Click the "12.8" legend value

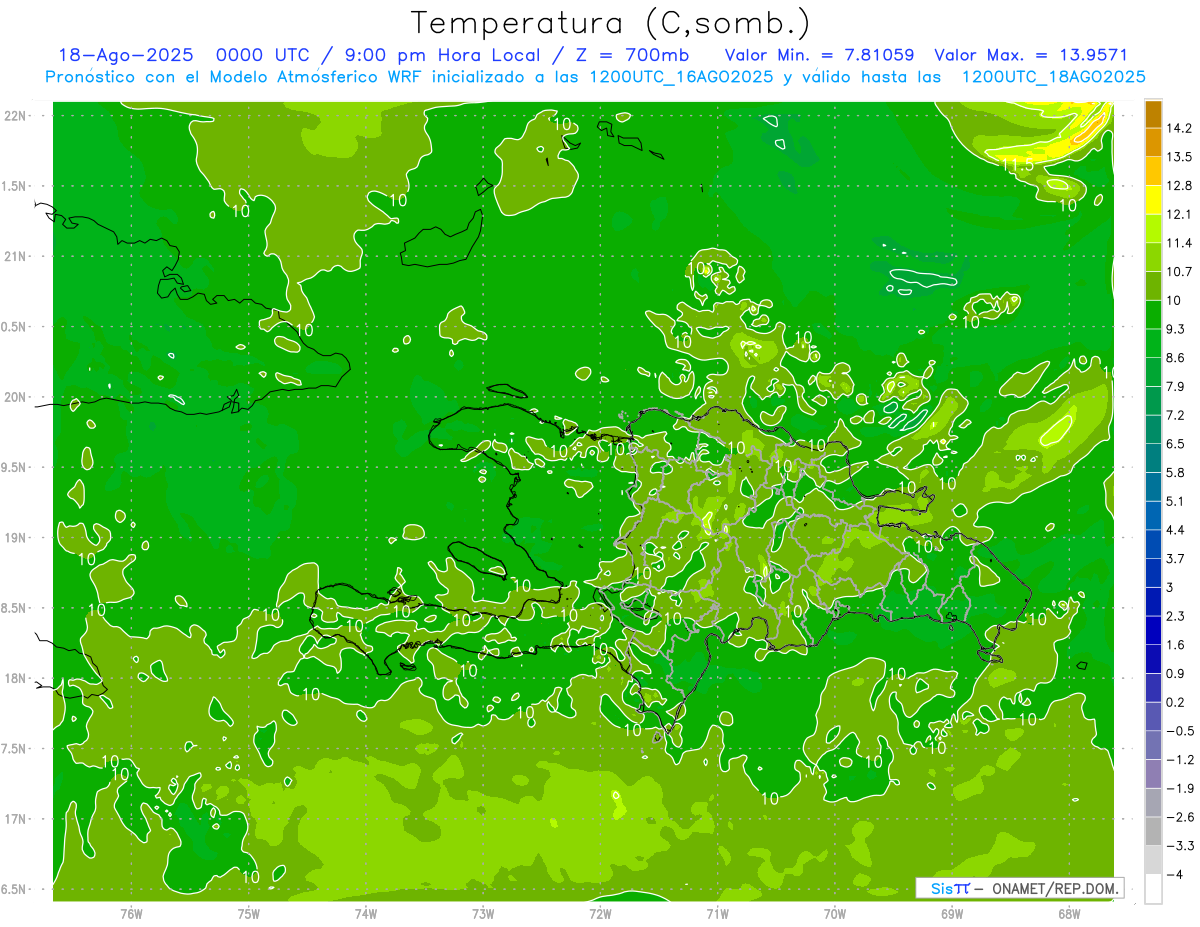[x=1179, y=186]
